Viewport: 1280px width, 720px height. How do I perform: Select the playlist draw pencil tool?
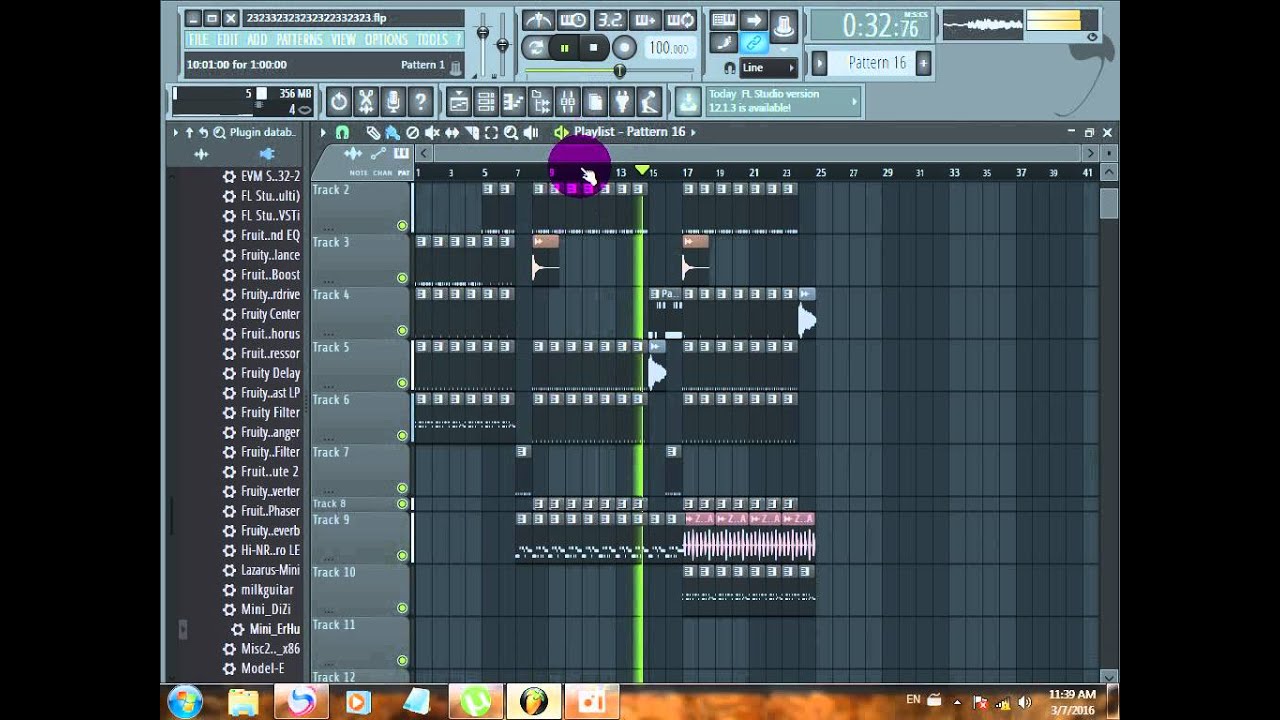pos(373,132)
